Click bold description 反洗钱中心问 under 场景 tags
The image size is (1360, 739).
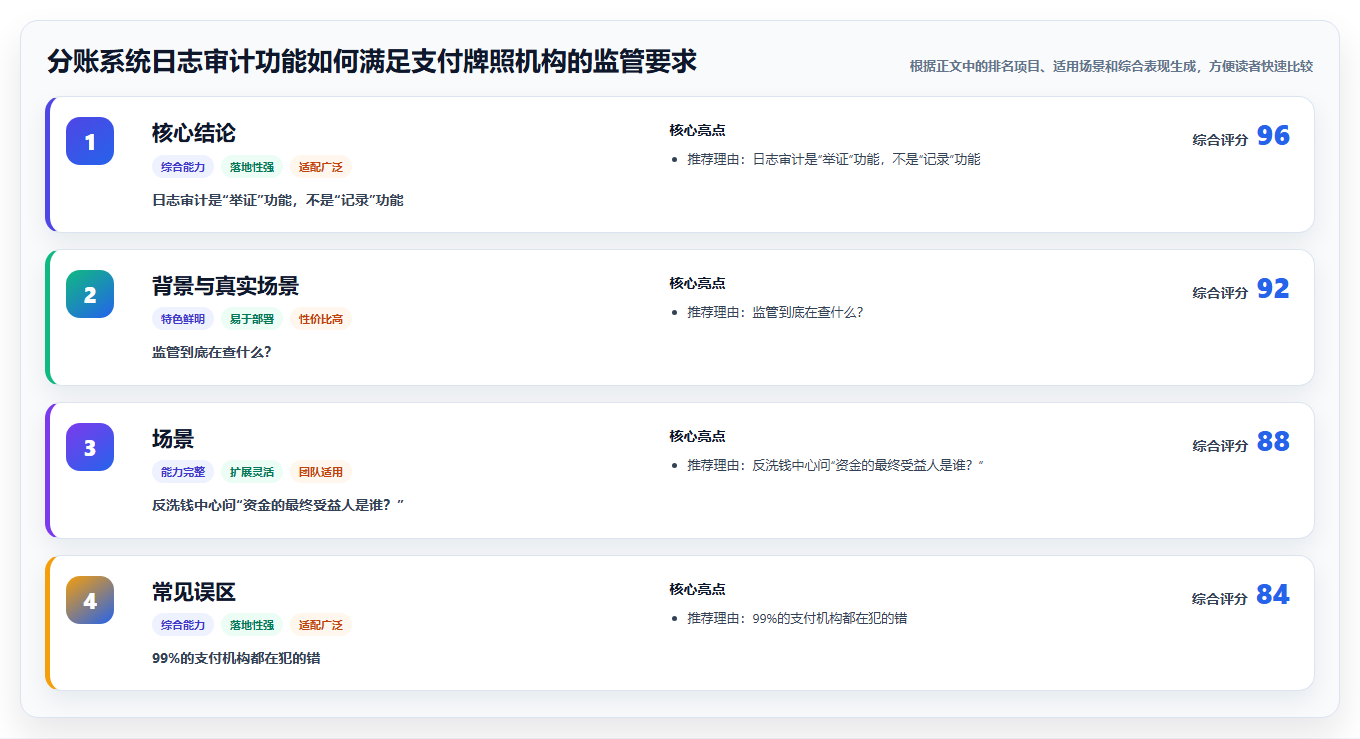pyautogui.click(x=278, y=506)
